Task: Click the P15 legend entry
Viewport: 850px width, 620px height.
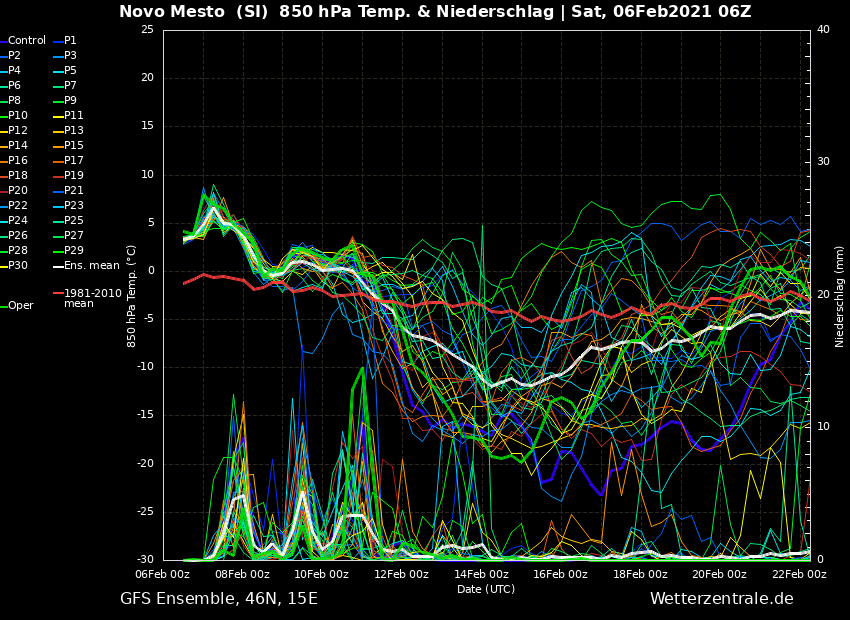Action: click(x=73, y=146)
